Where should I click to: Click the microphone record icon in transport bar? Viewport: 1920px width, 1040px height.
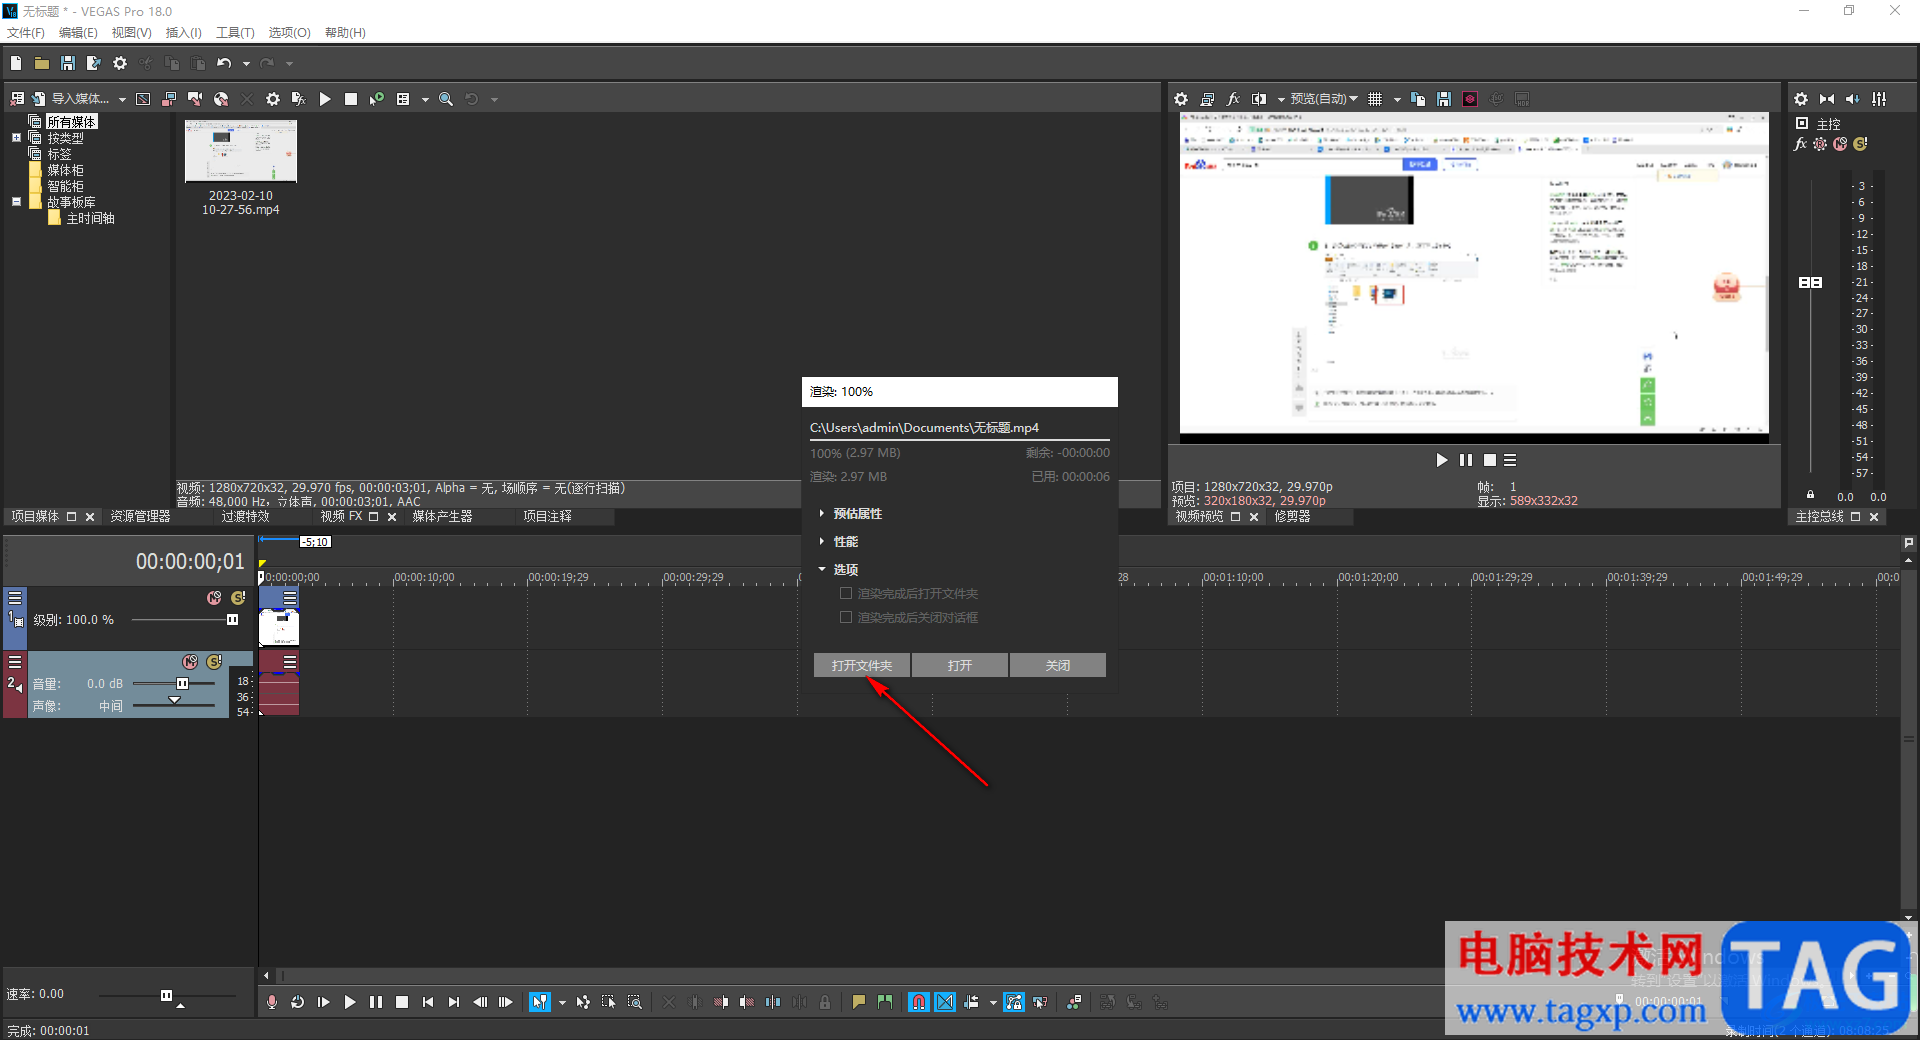tap(272, 1002)
